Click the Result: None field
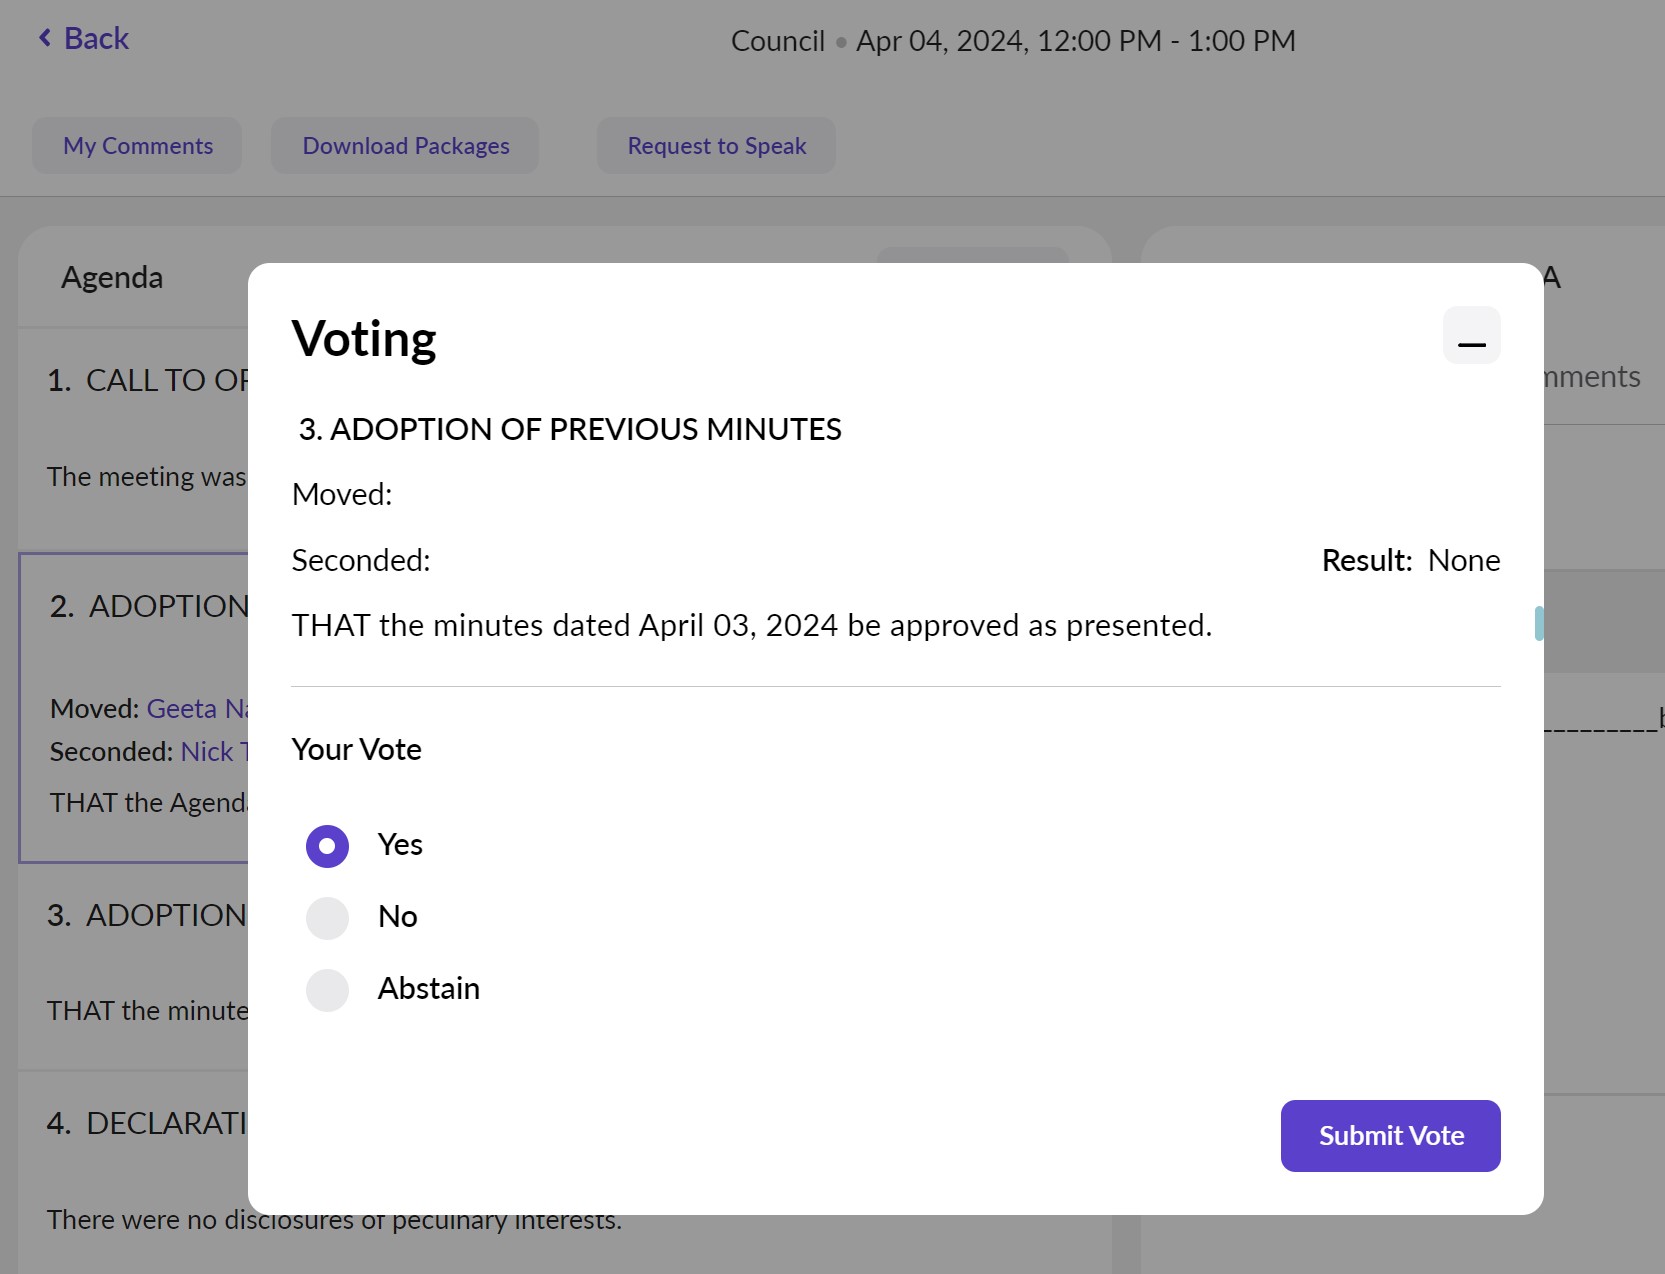Image resolution: width=1665 pixels, height=1274 pixels. [x=1410, y=560]
